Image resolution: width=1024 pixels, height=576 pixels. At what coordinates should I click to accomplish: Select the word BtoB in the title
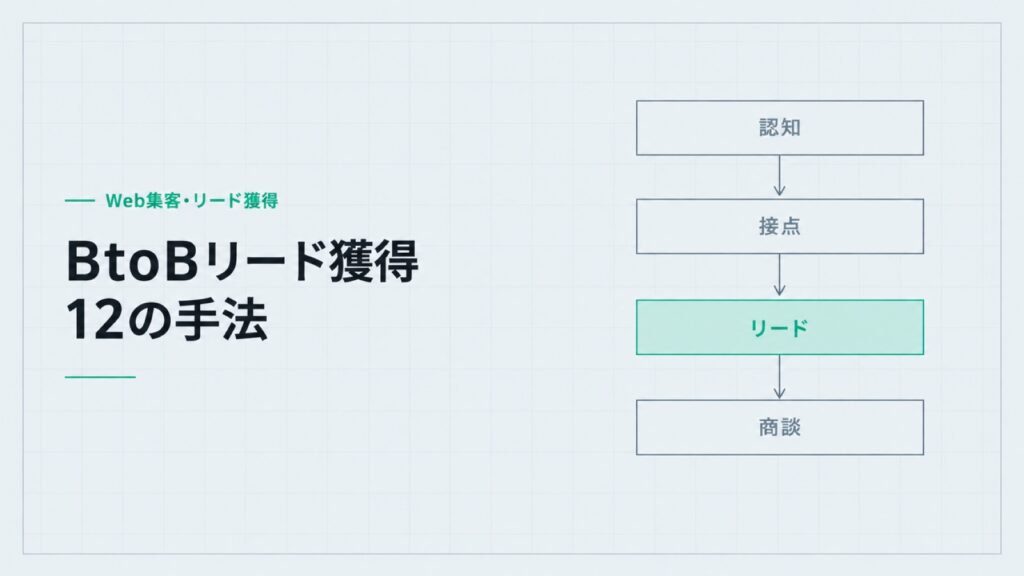coord(131,261)
